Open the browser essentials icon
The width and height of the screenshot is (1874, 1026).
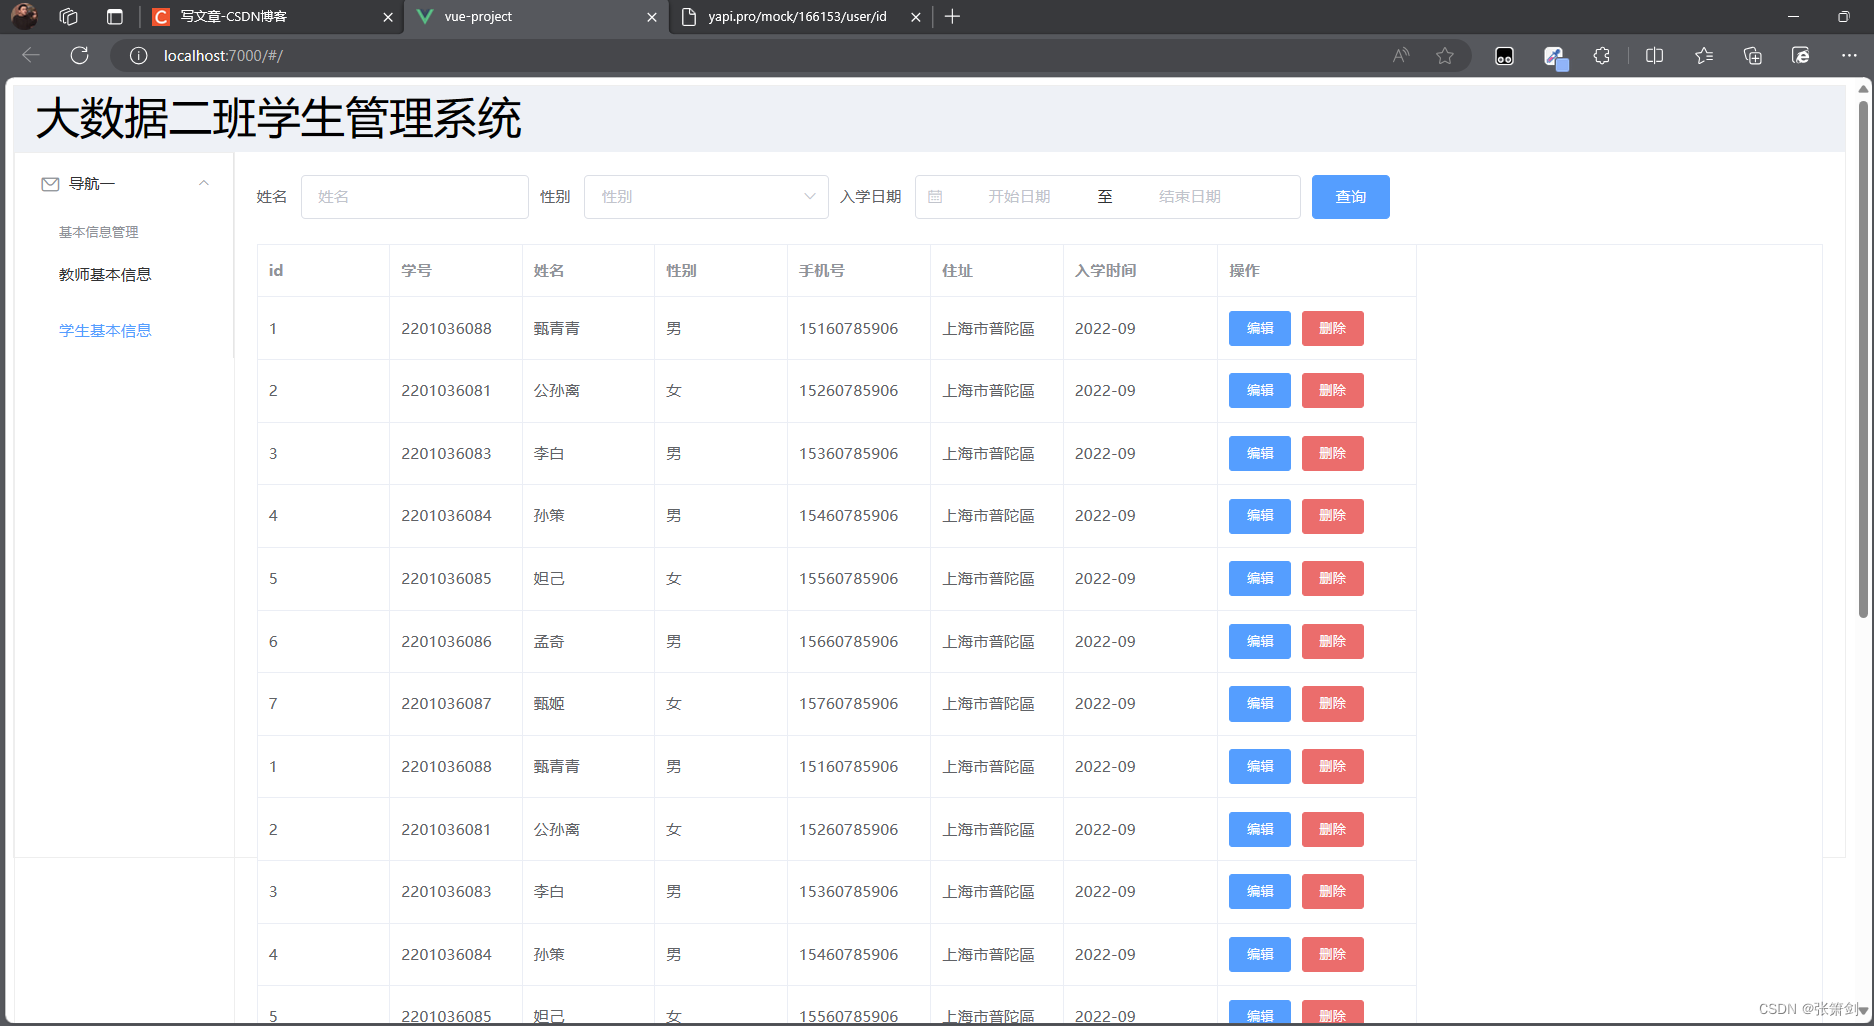1800,56
